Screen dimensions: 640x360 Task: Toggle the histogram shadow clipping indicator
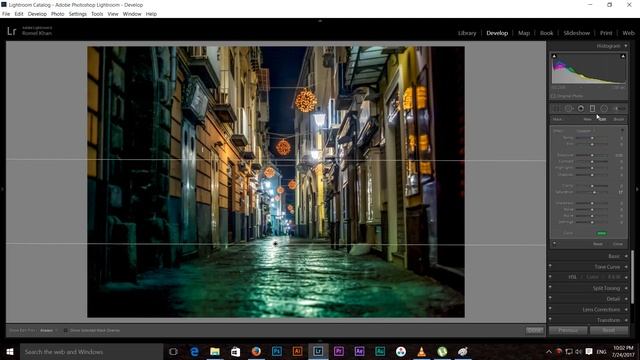[x=554, y=56]
